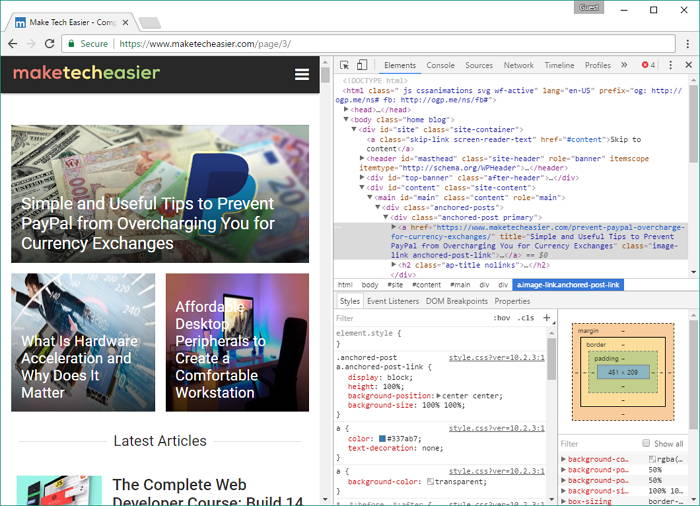Click the 451 × 209 box model content

click(x=623, y=372)
